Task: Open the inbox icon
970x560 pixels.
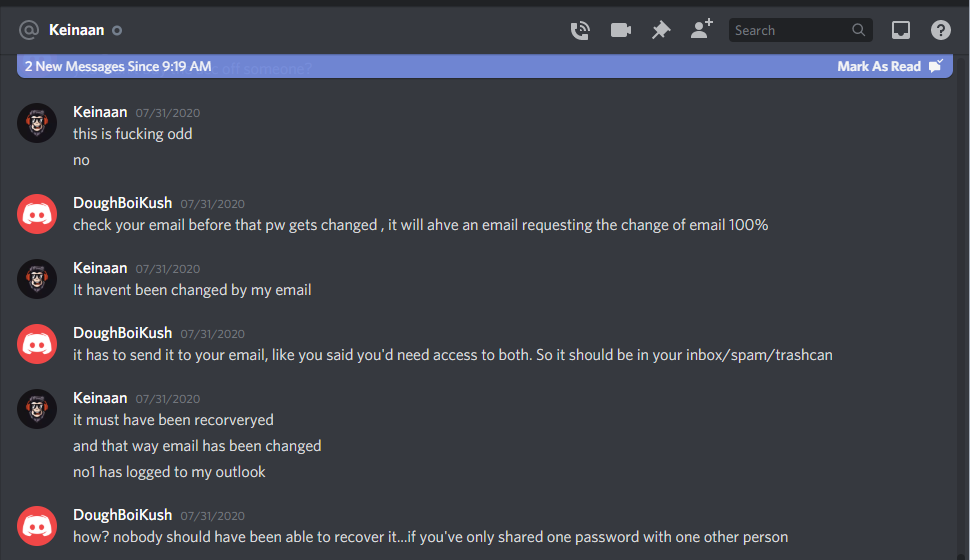Action: 901,30
